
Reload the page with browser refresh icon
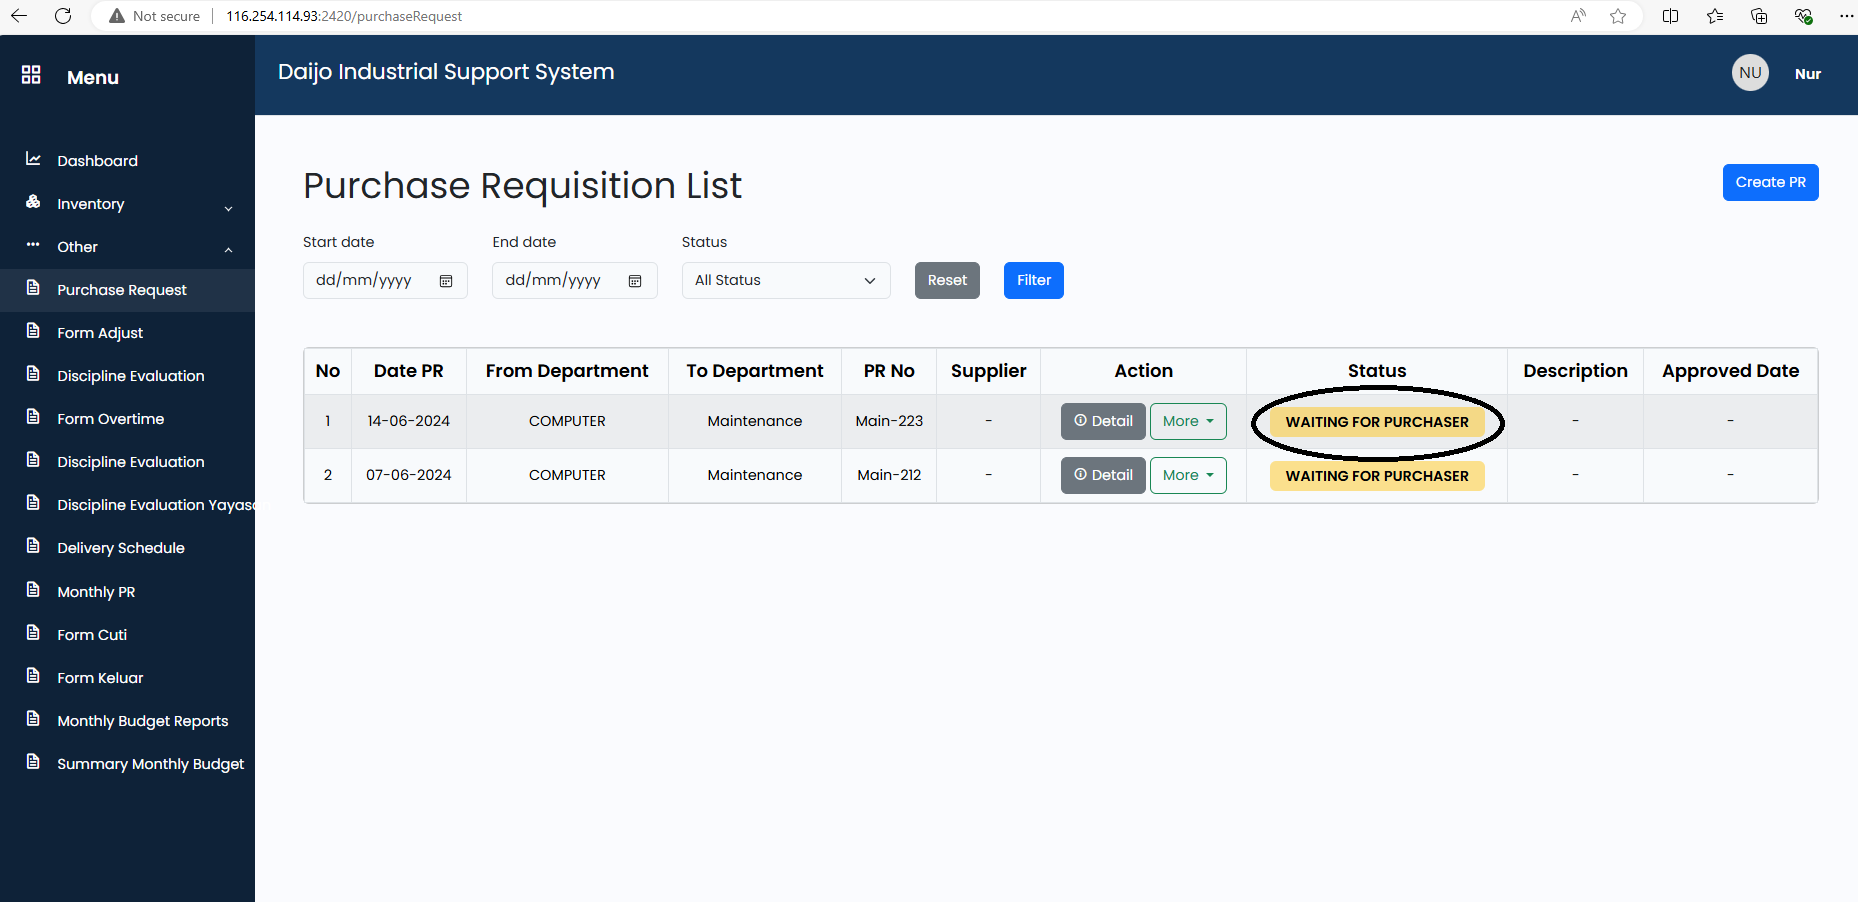tap(63, 16)
